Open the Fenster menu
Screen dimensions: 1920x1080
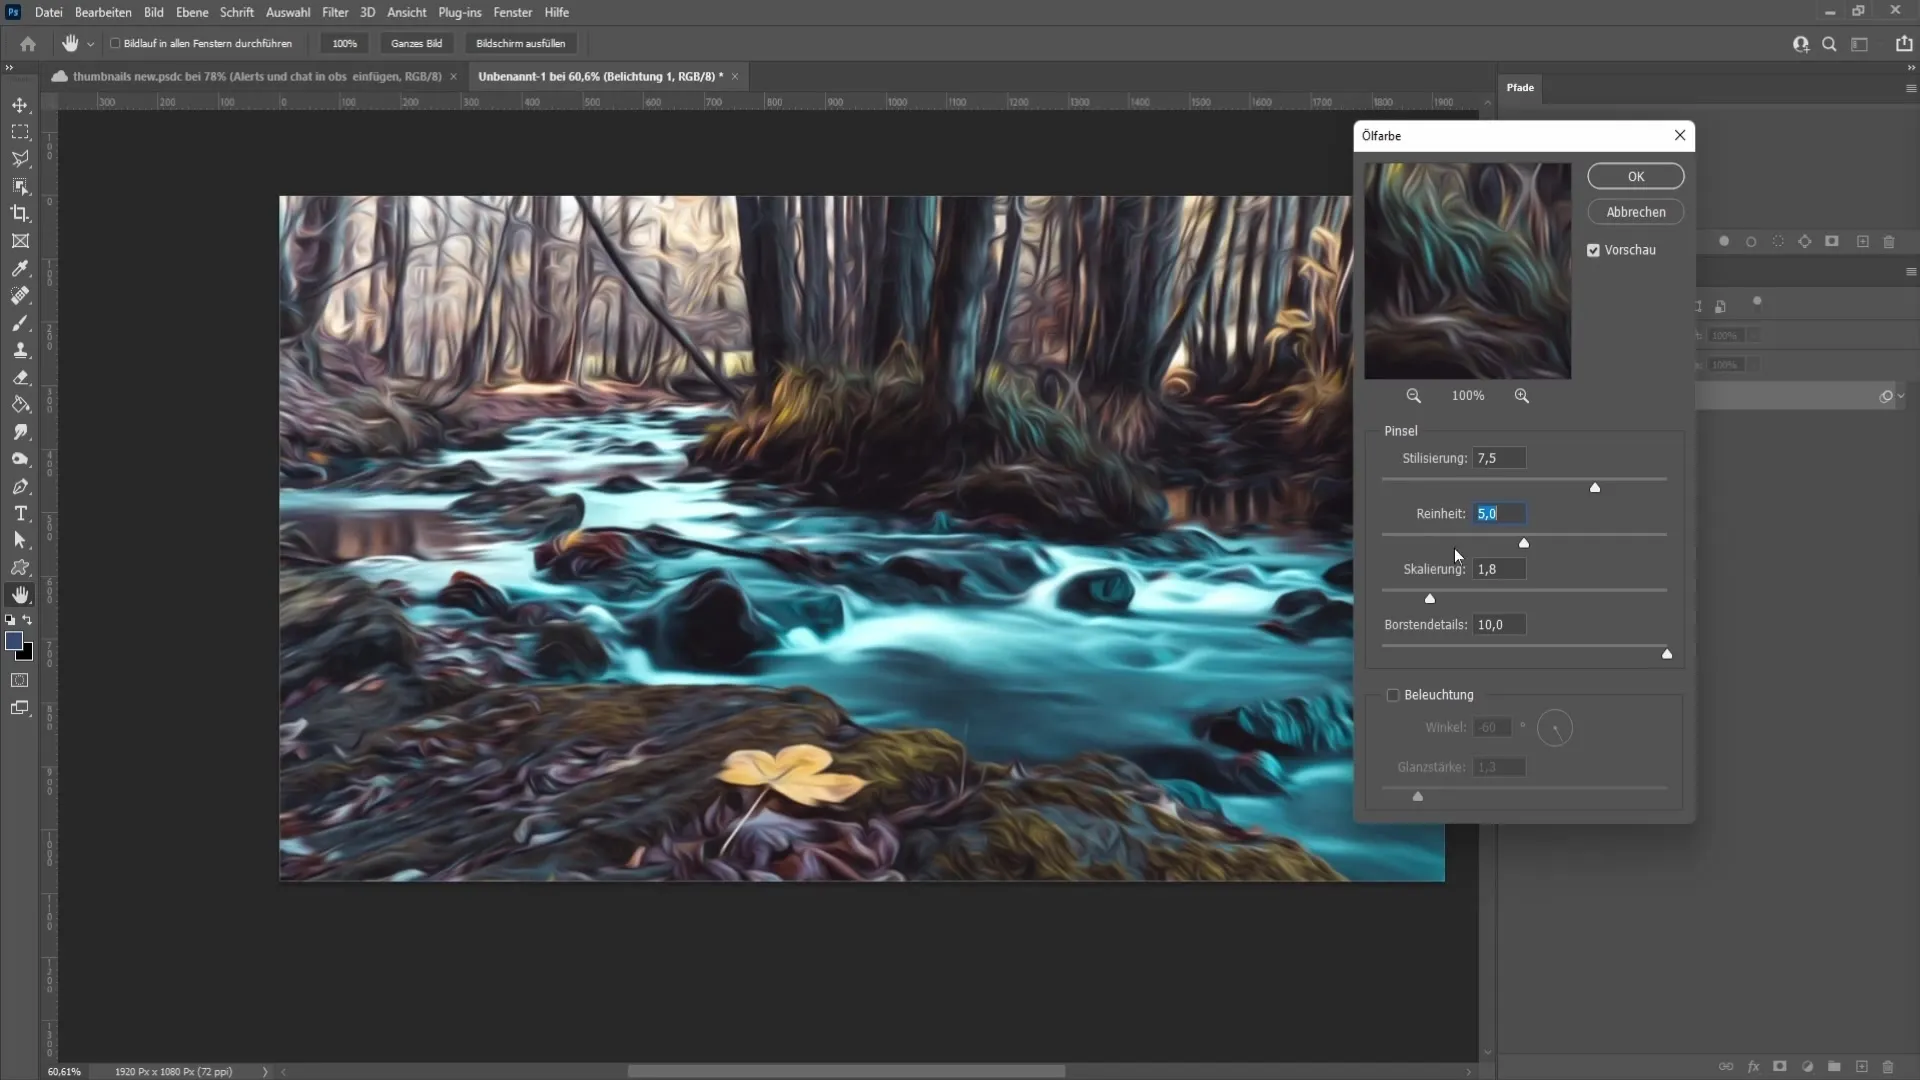point(512,12)
